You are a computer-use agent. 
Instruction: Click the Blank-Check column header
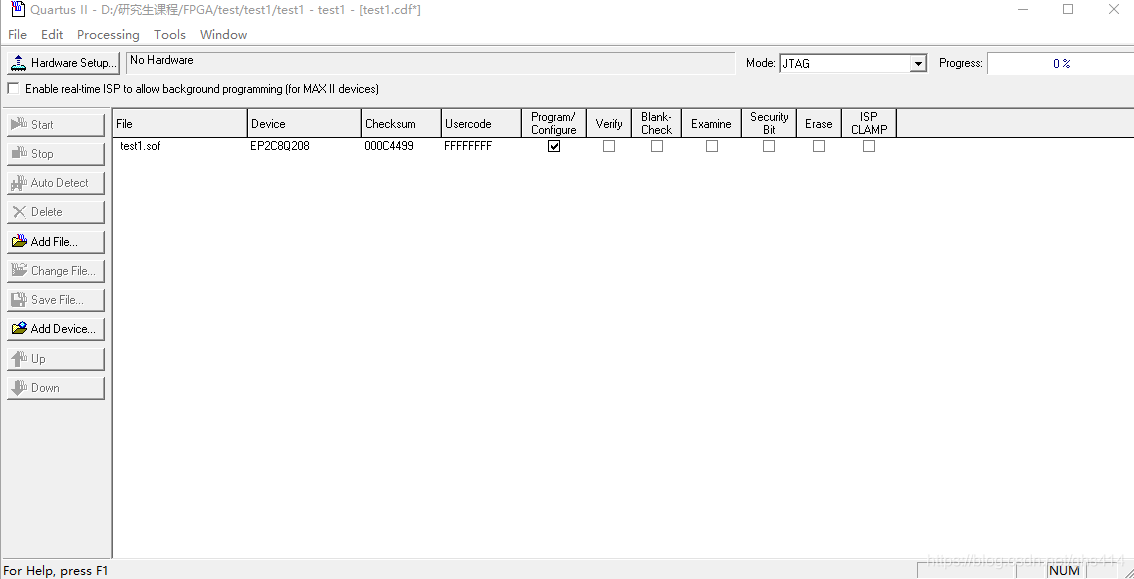point(657,124)
